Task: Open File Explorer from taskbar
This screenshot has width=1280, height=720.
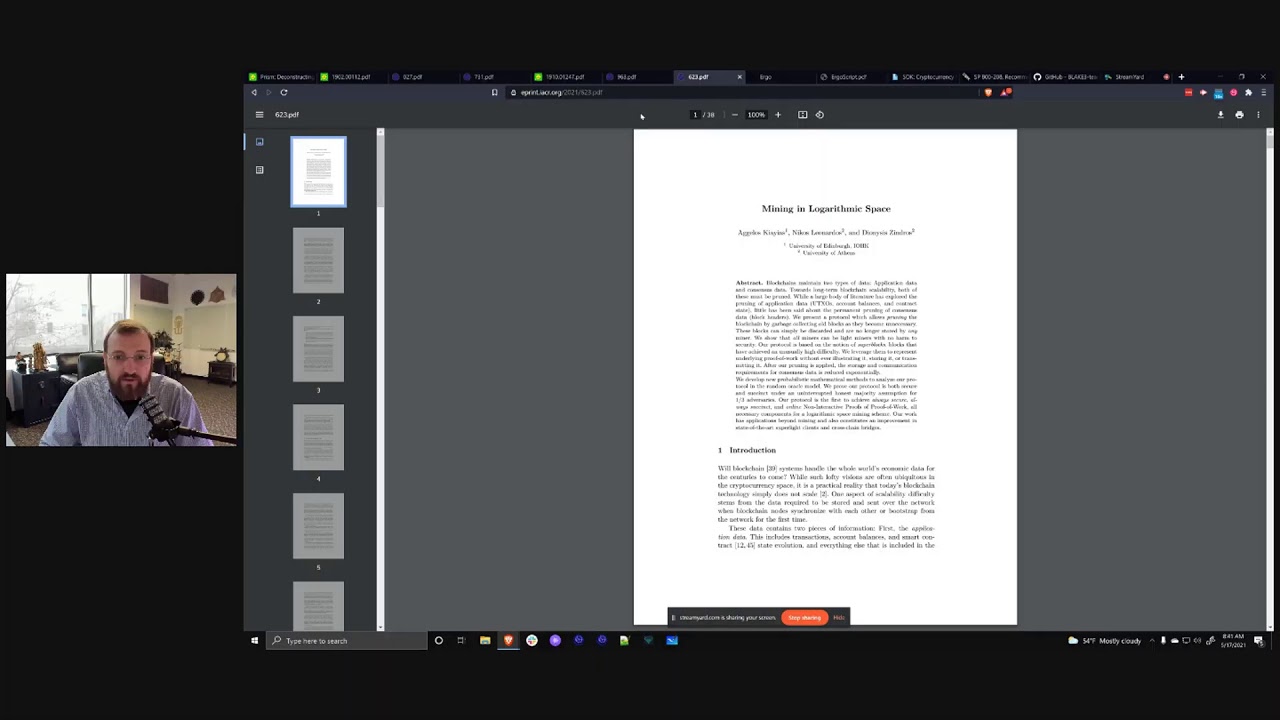Action: click(x=485, y=641)
